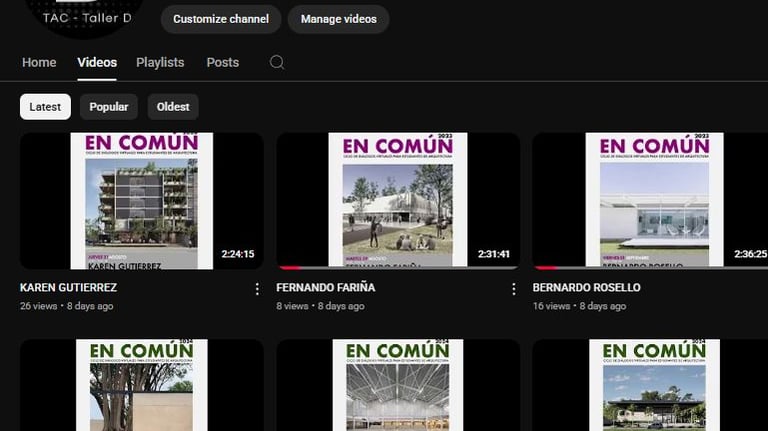
Task: Click the "26 views • 8 days ago" text
Action: 67,306
